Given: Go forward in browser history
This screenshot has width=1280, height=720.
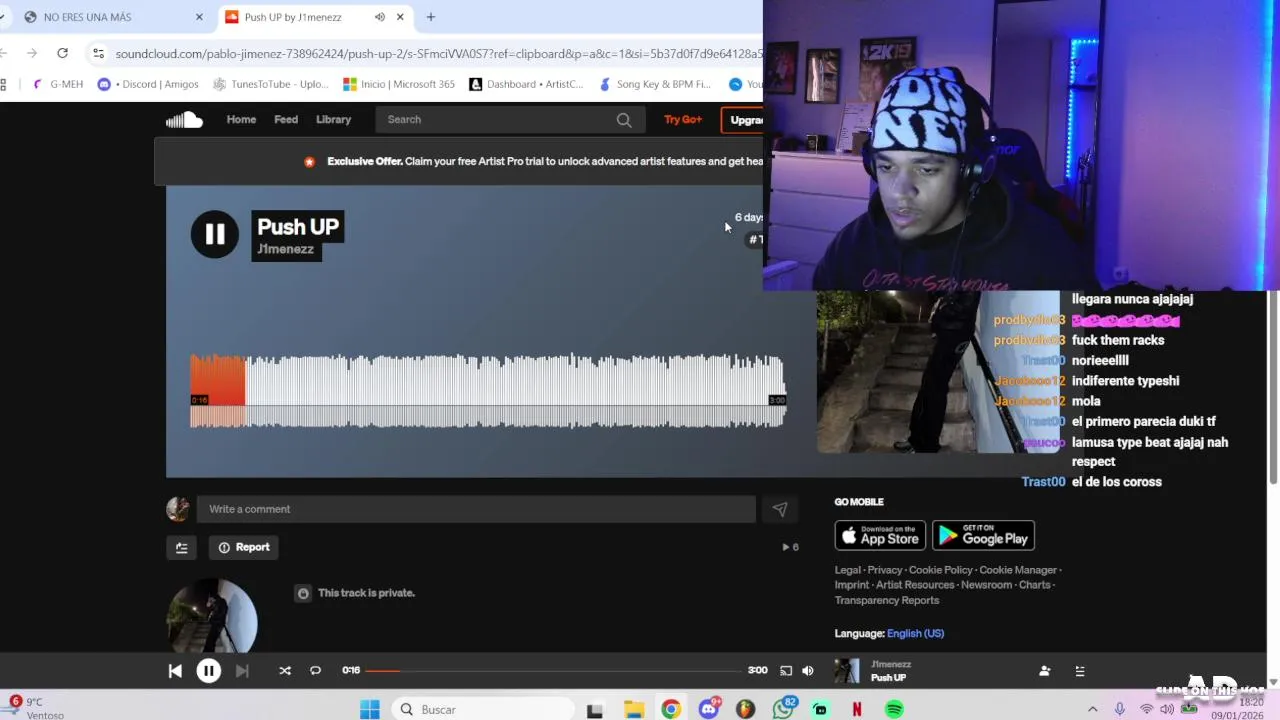Looking at the screenshot, I should (32, 53).
